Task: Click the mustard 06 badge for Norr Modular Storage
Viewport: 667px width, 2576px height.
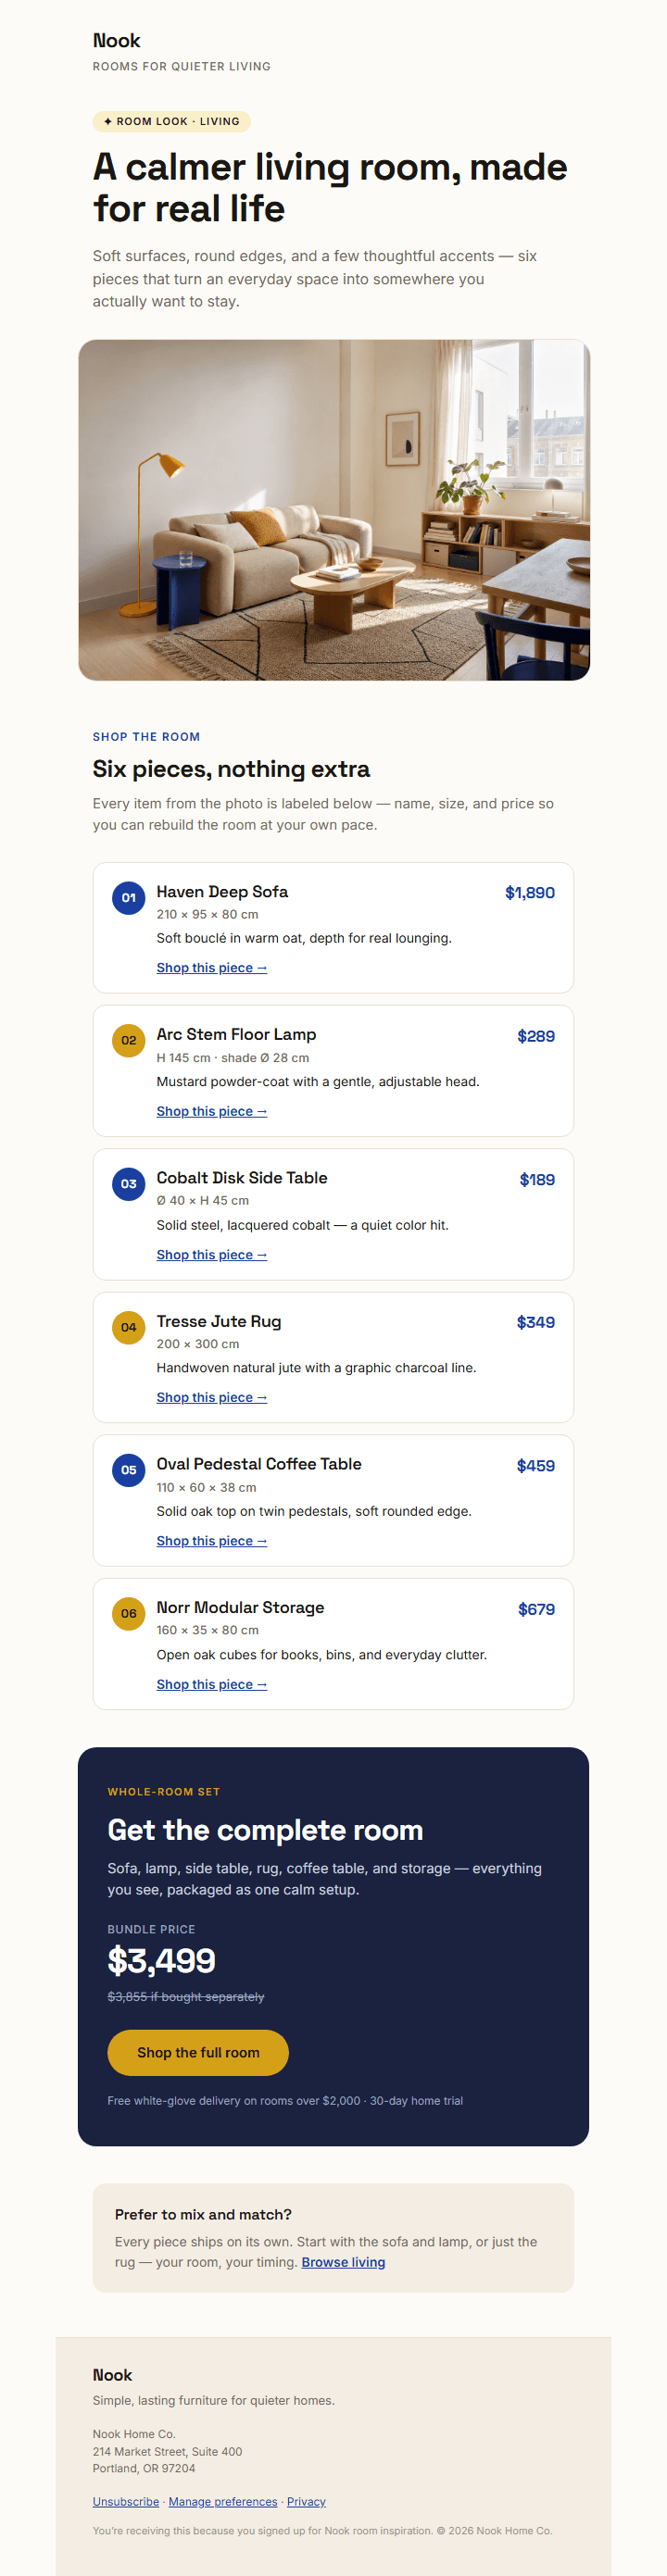Action: pyautogui.click(x=128, y=1613)
